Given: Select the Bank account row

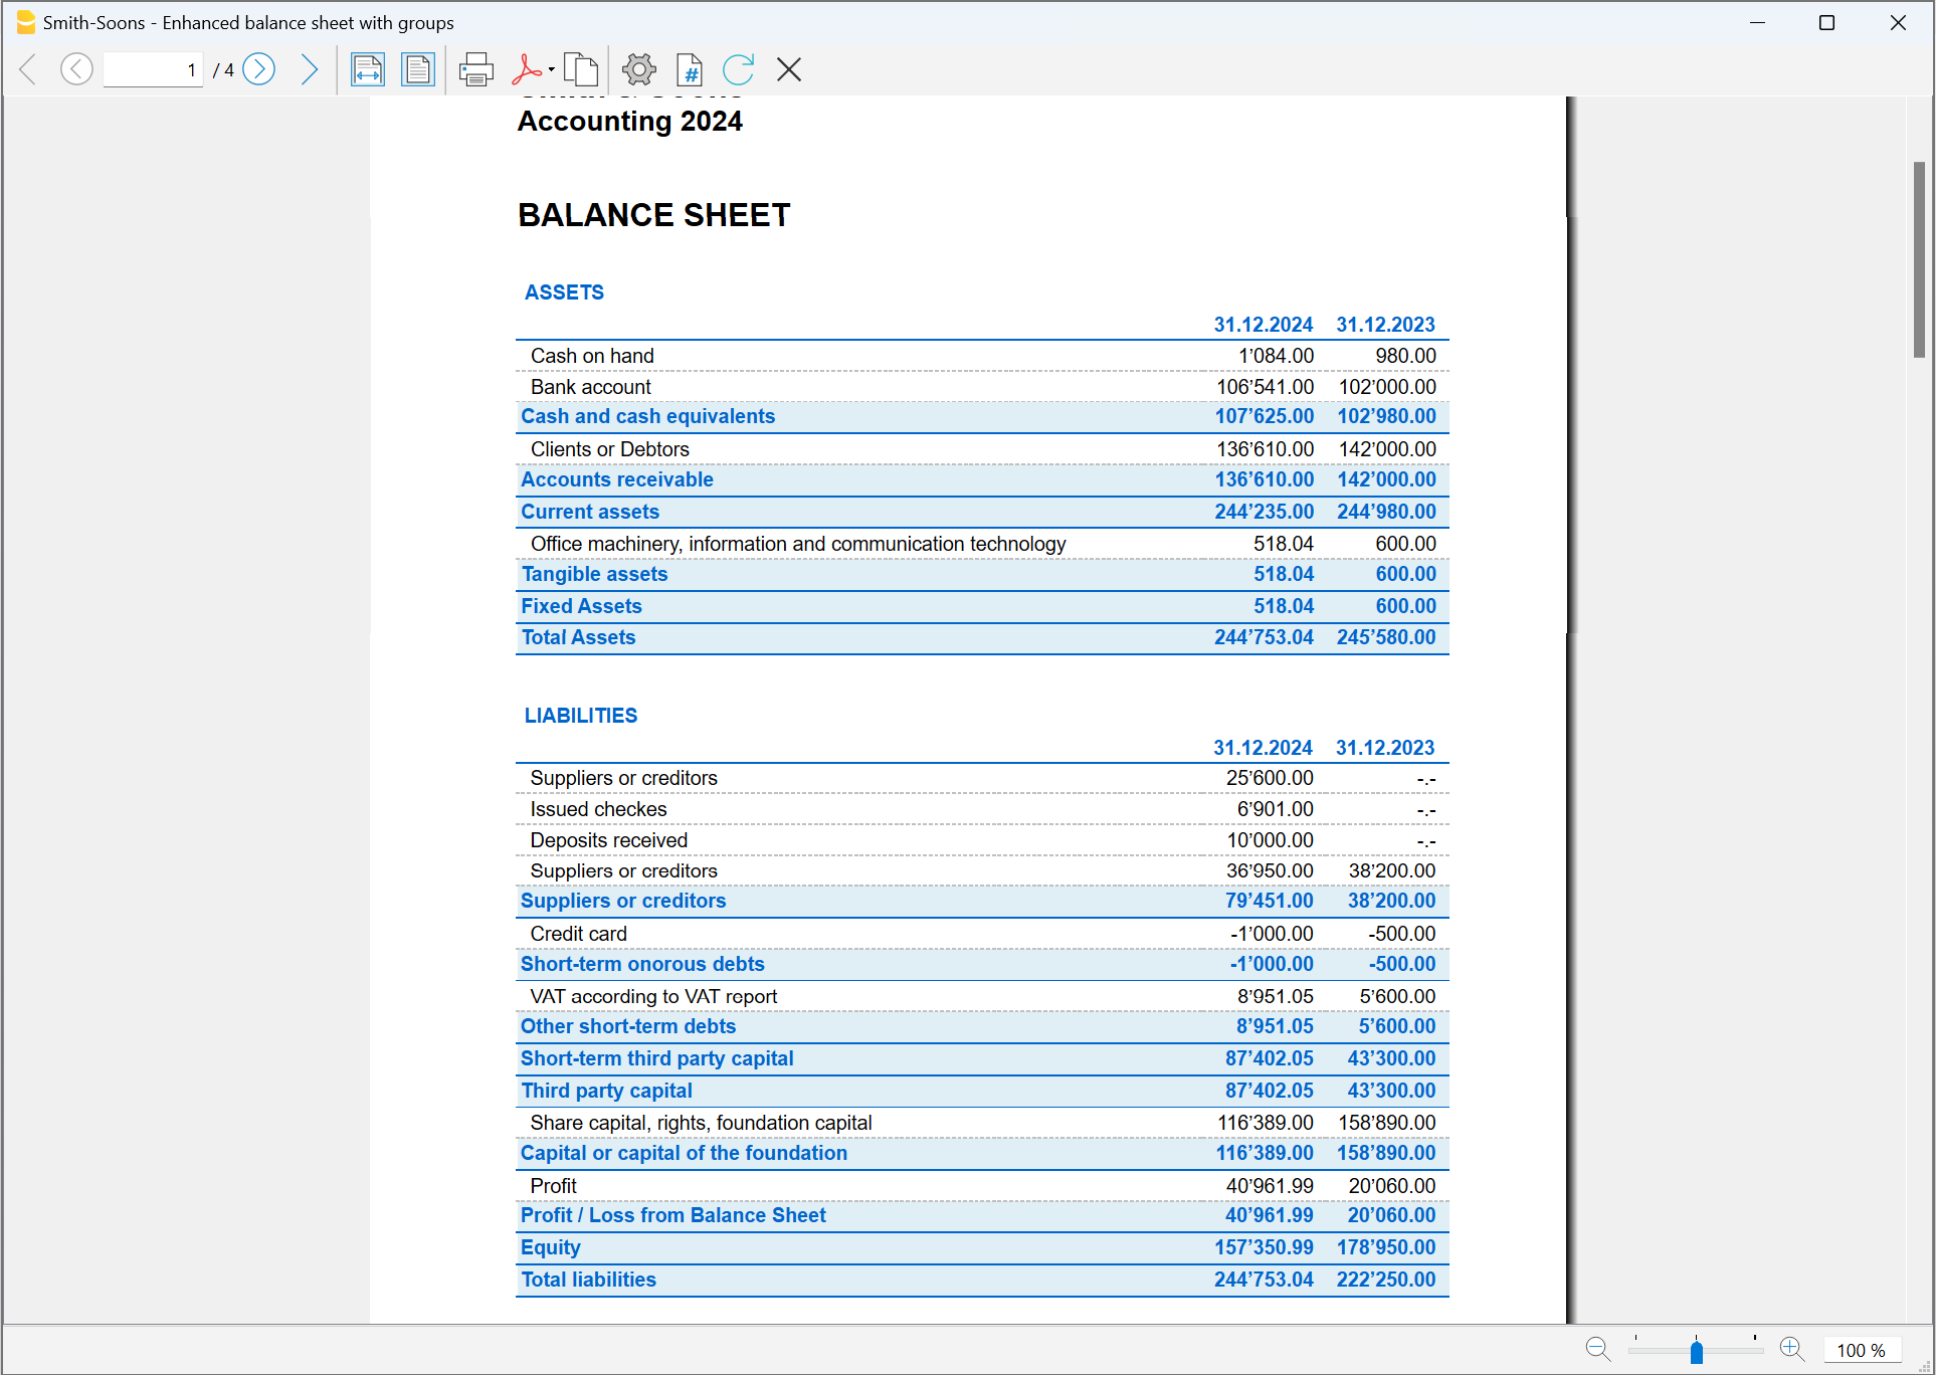Looking at the screenshot, I should (x=982, y=387).
